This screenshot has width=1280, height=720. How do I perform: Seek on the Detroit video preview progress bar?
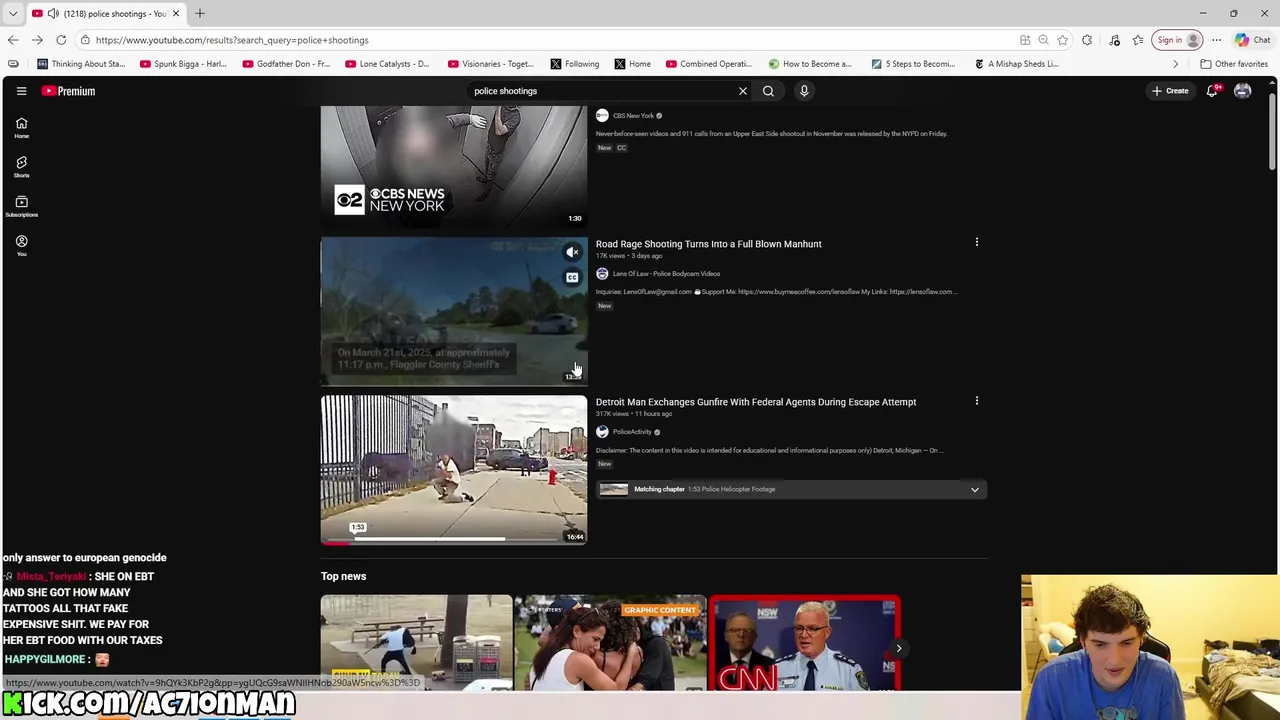click(x=454, y=540)
